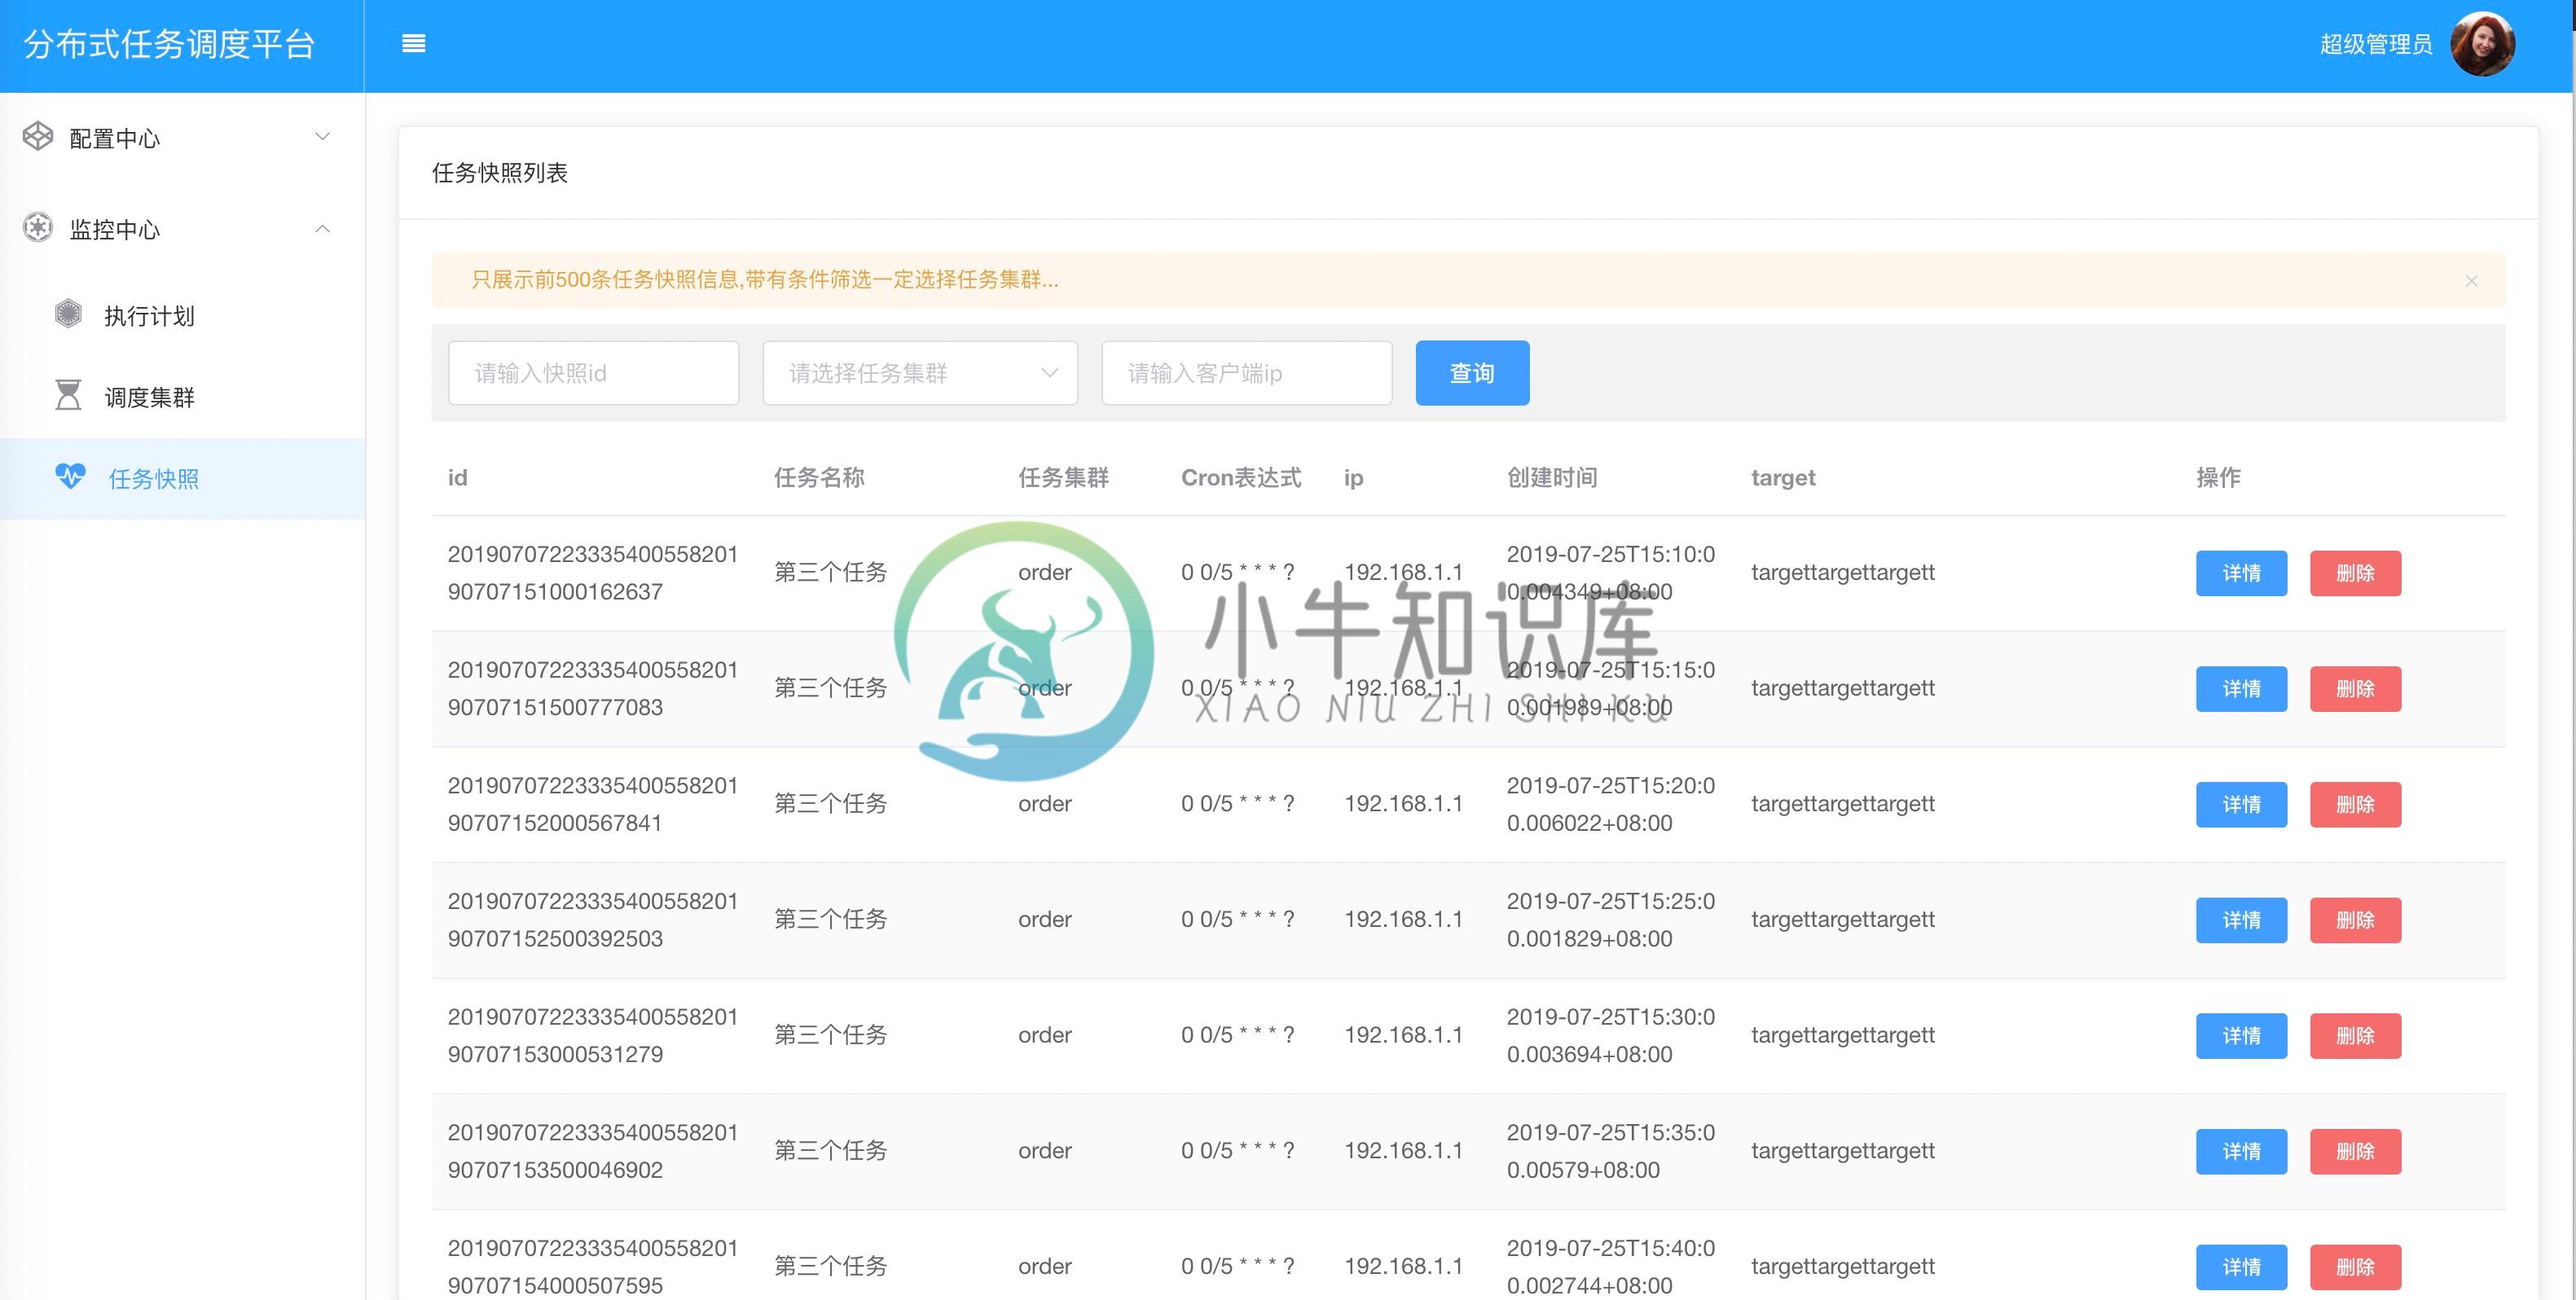Focus the 请输入快照id input field
Image resolution: width=2576 pixels, height=1300 pixels.
click(594, 373)
